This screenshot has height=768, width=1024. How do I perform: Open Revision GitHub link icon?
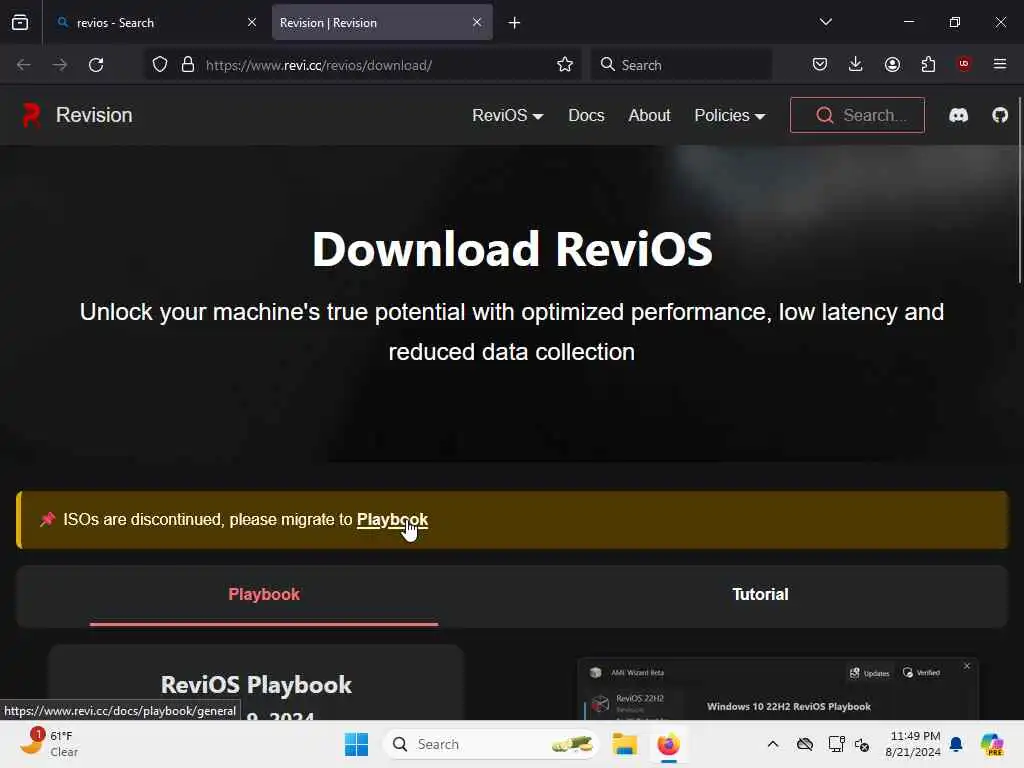[1000, 116]
